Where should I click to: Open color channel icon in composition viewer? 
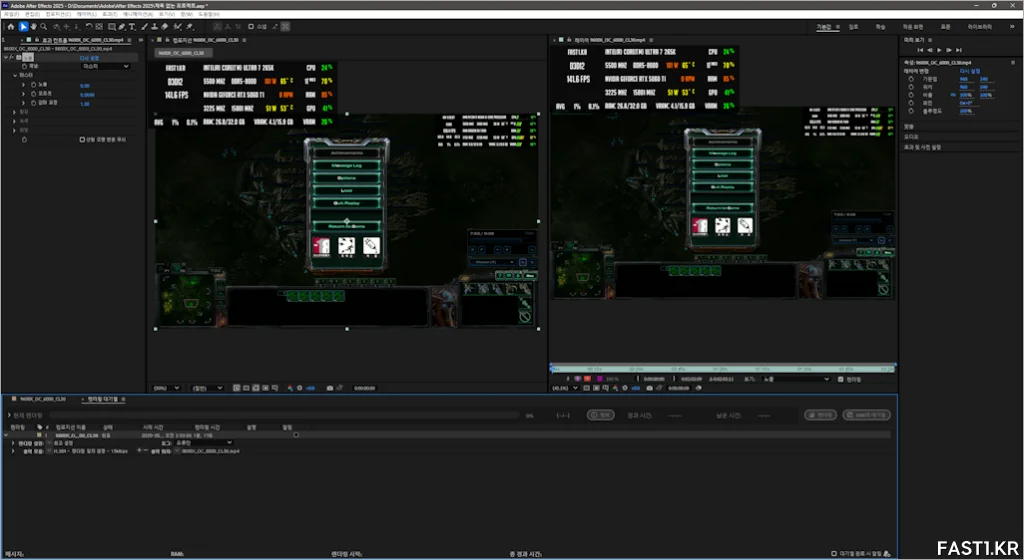pos(290,388)
